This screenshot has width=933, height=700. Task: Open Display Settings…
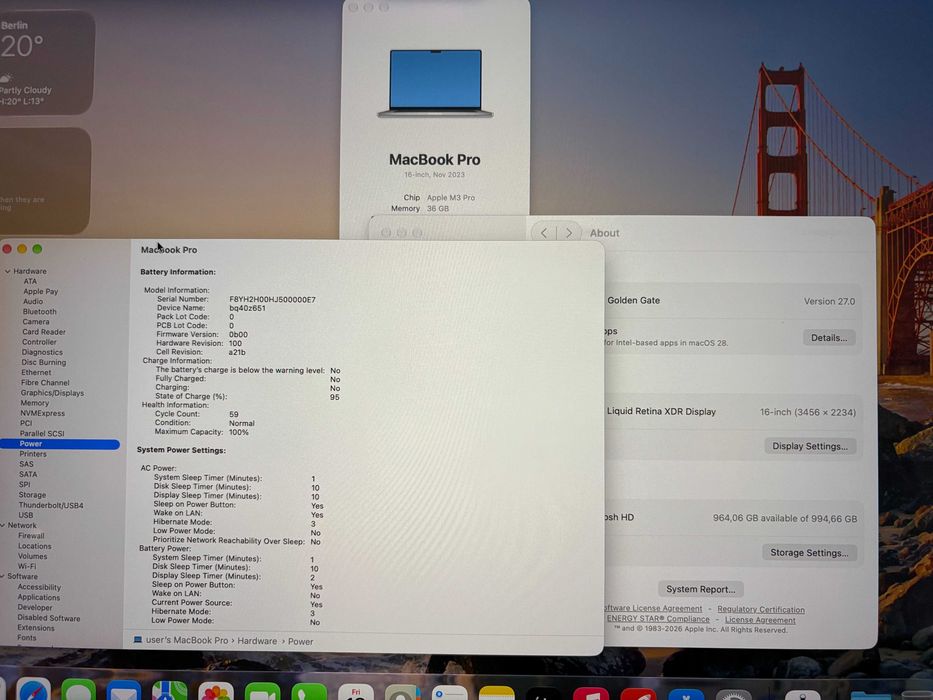810,446
